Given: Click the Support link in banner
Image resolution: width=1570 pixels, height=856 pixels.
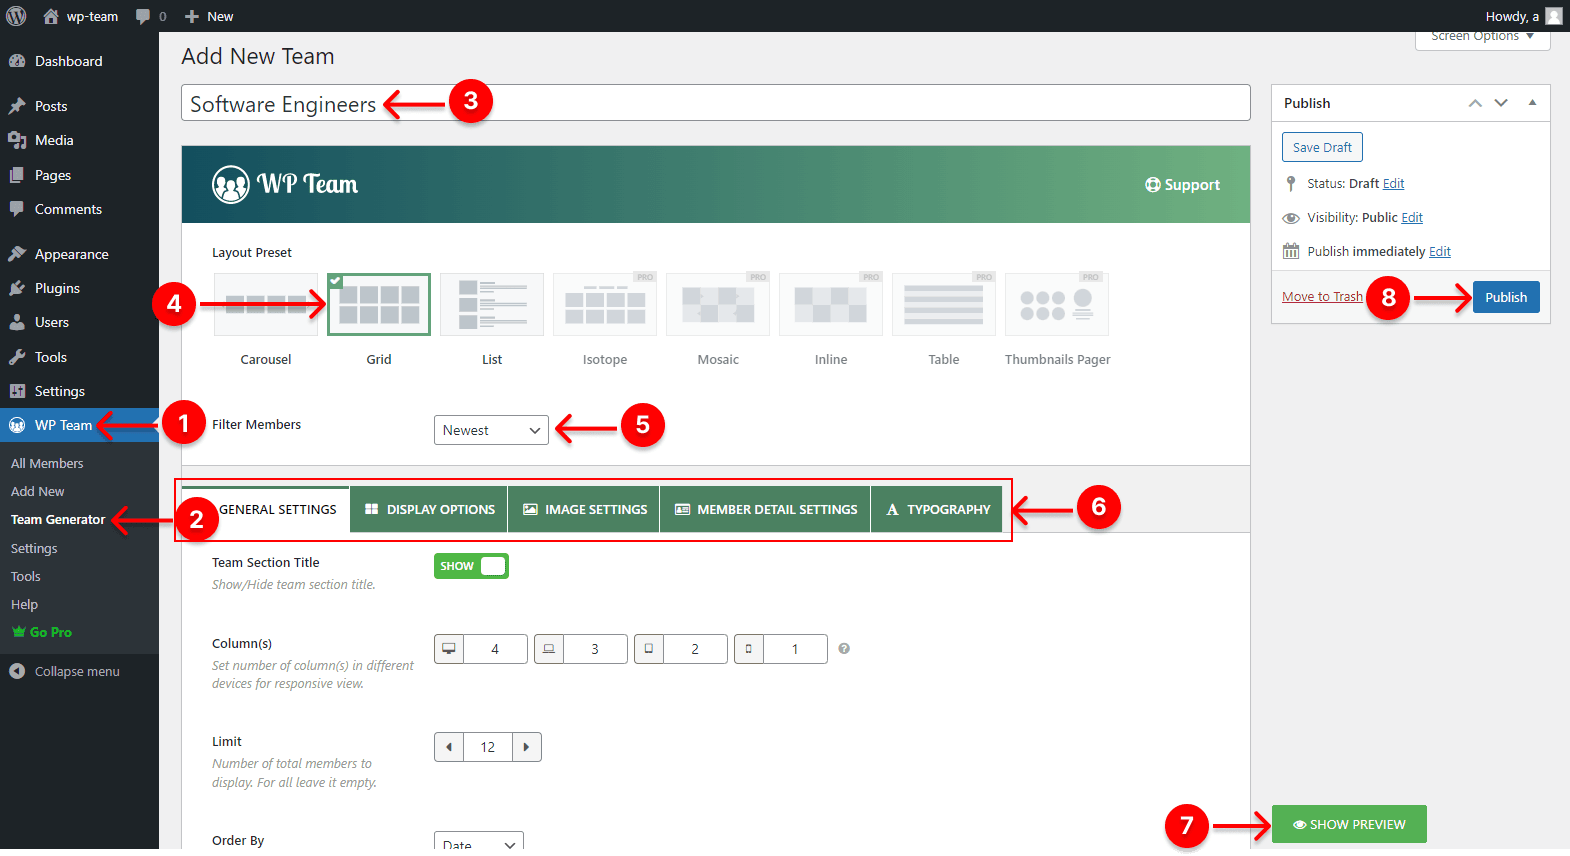Looking at the screenshot, I should [x=1182, y=185].
